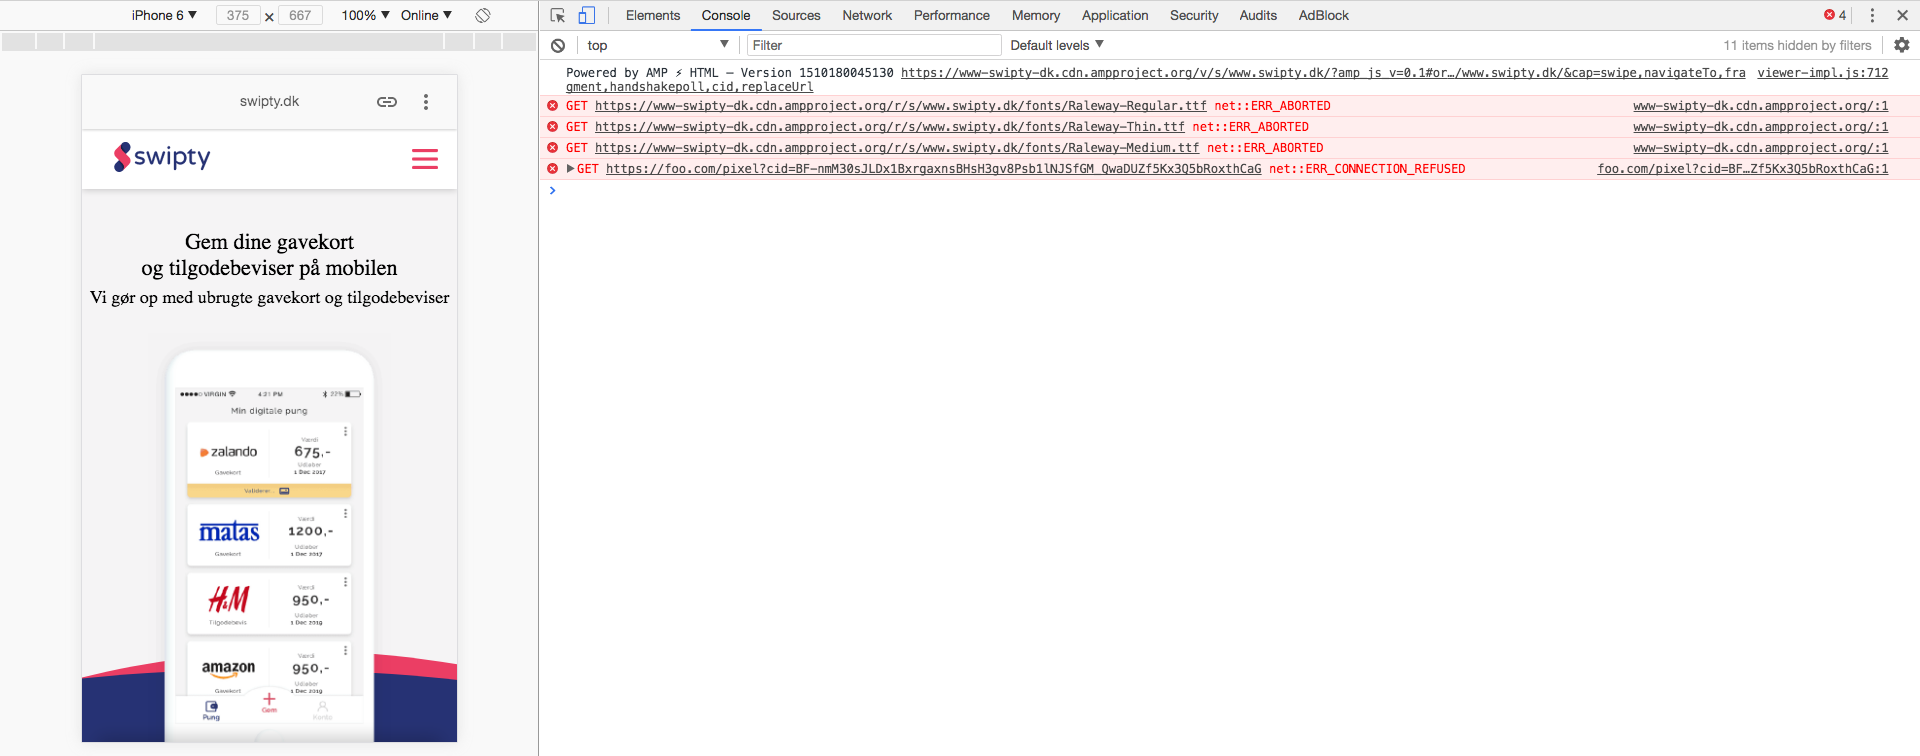The image size is (1920, 756).
Task: Open the foo.com/pixel request URL link
Action: [934, 169]
